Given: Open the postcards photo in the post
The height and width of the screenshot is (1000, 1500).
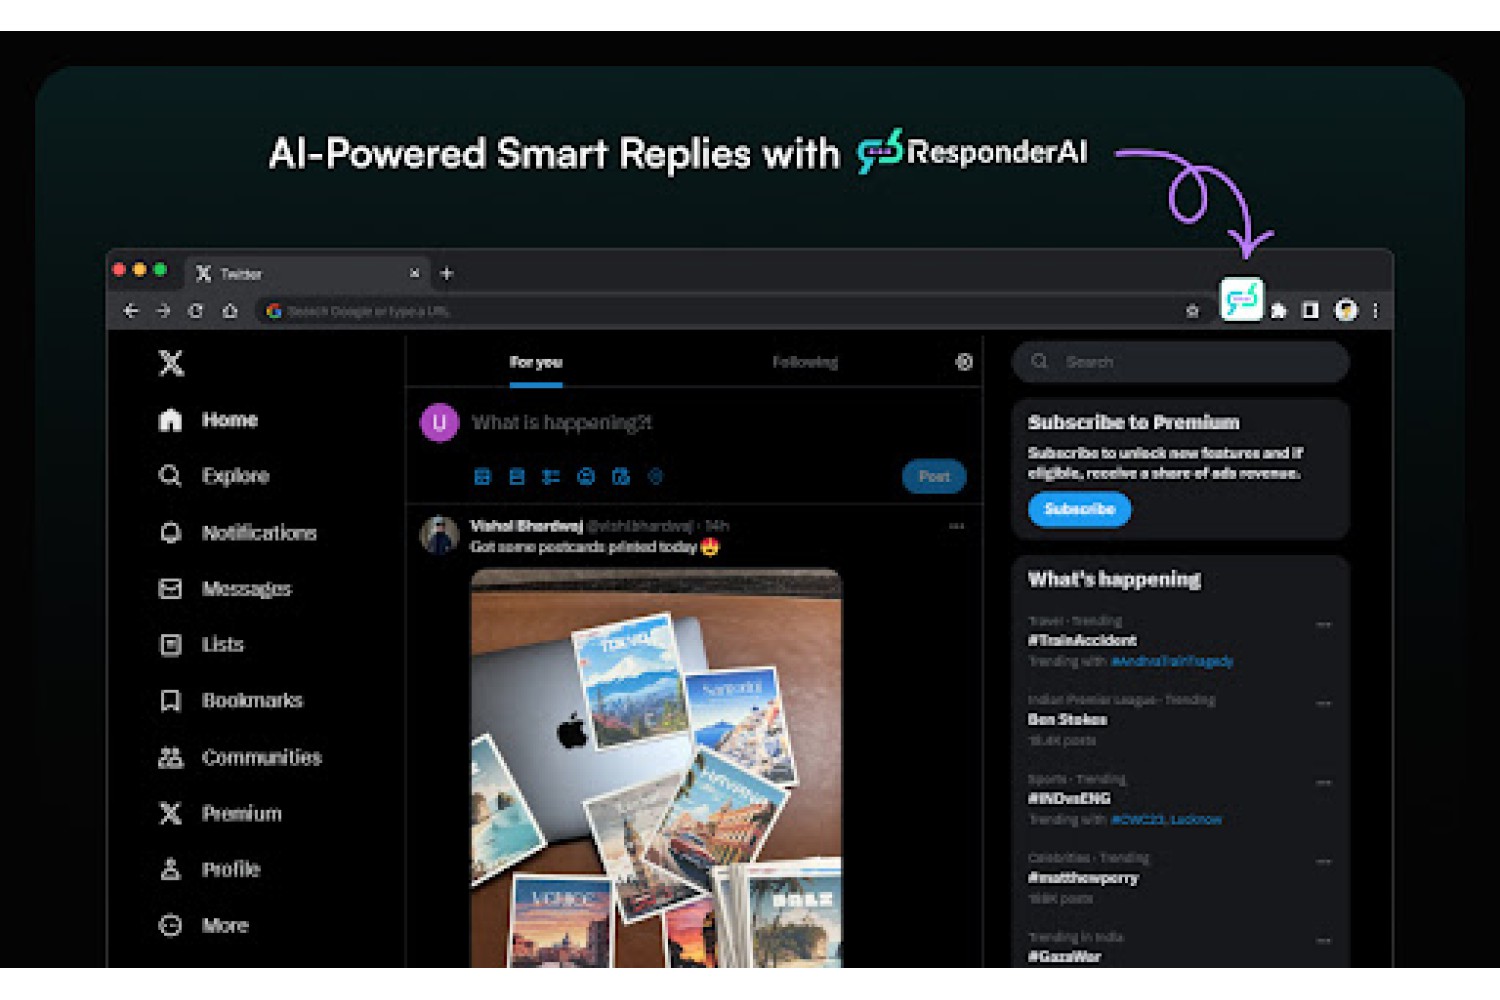Looking at the screenshot, I should (x=656, y=768).
